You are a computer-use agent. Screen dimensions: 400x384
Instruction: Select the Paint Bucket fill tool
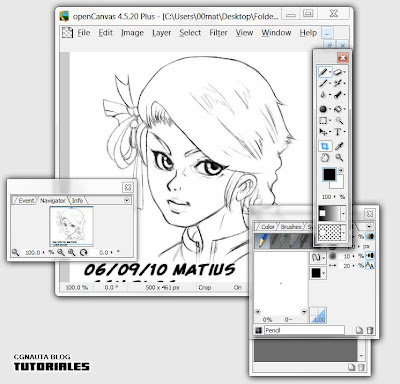click(x=338, y=109)
